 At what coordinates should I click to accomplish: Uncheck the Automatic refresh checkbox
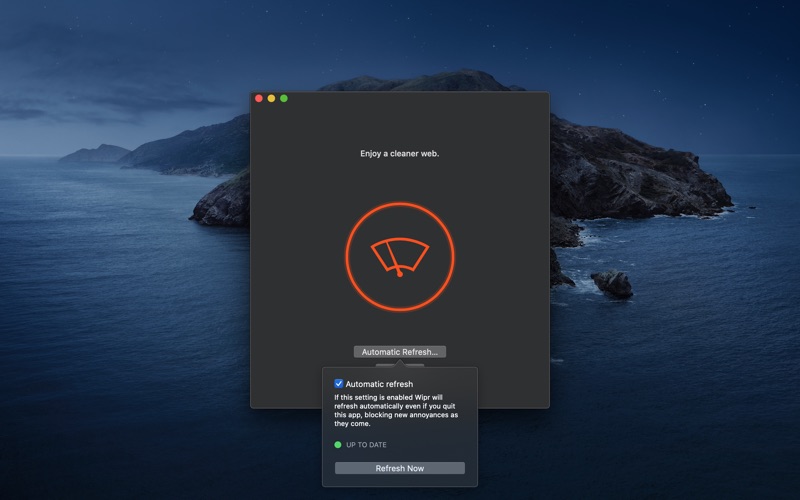point(338,383)
